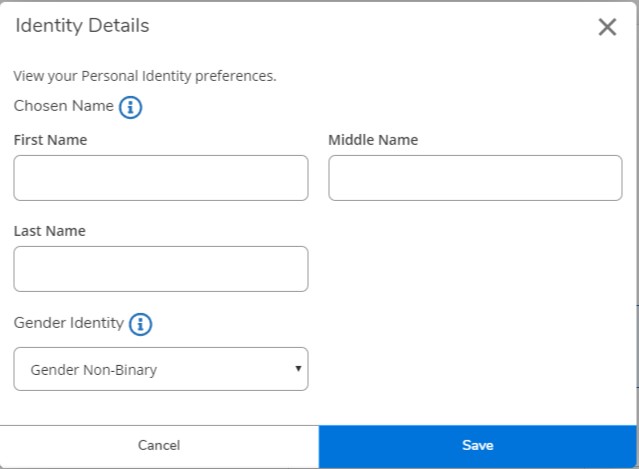This screenshot has width=639, height=469.
Task: Click the Gender Identity info icon
Action: 141,324
